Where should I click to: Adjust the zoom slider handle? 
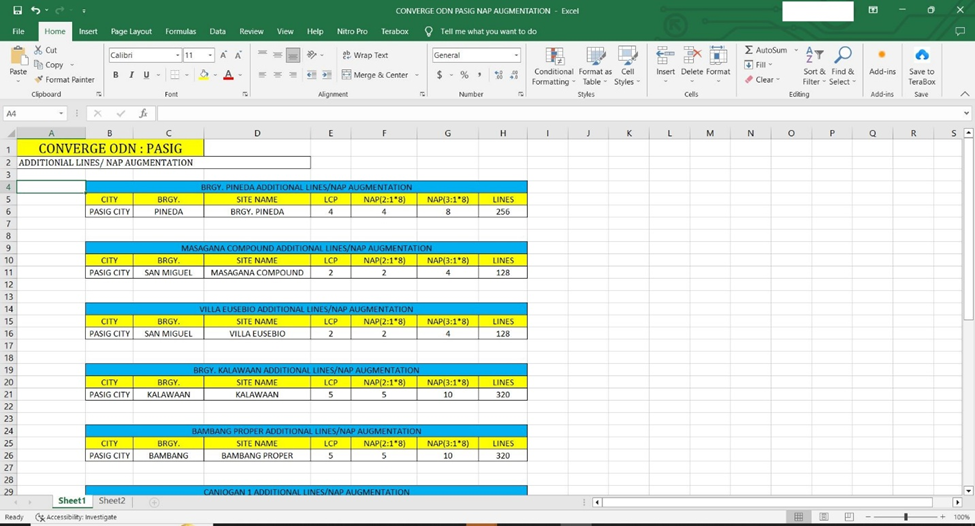tap(906, 517)
